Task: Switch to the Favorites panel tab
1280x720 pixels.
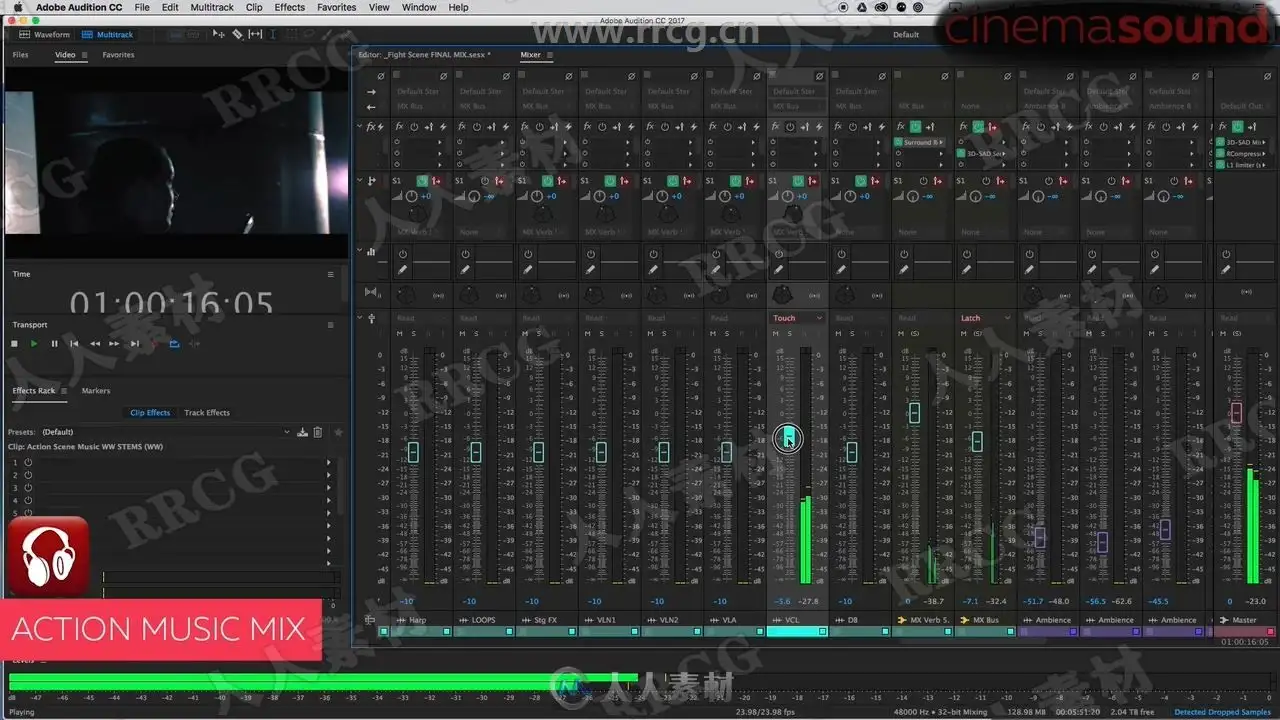Action: [x=118, y=55]
